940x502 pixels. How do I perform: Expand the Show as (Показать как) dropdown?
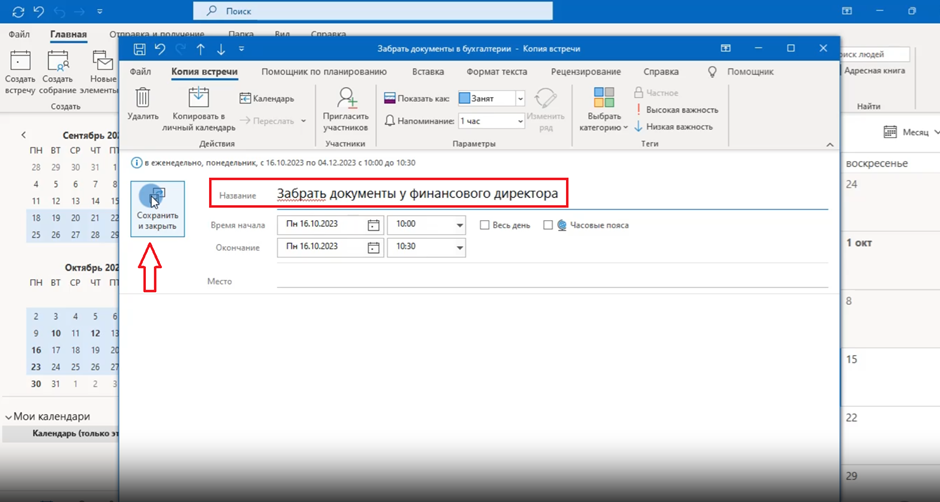coord(520,99)
